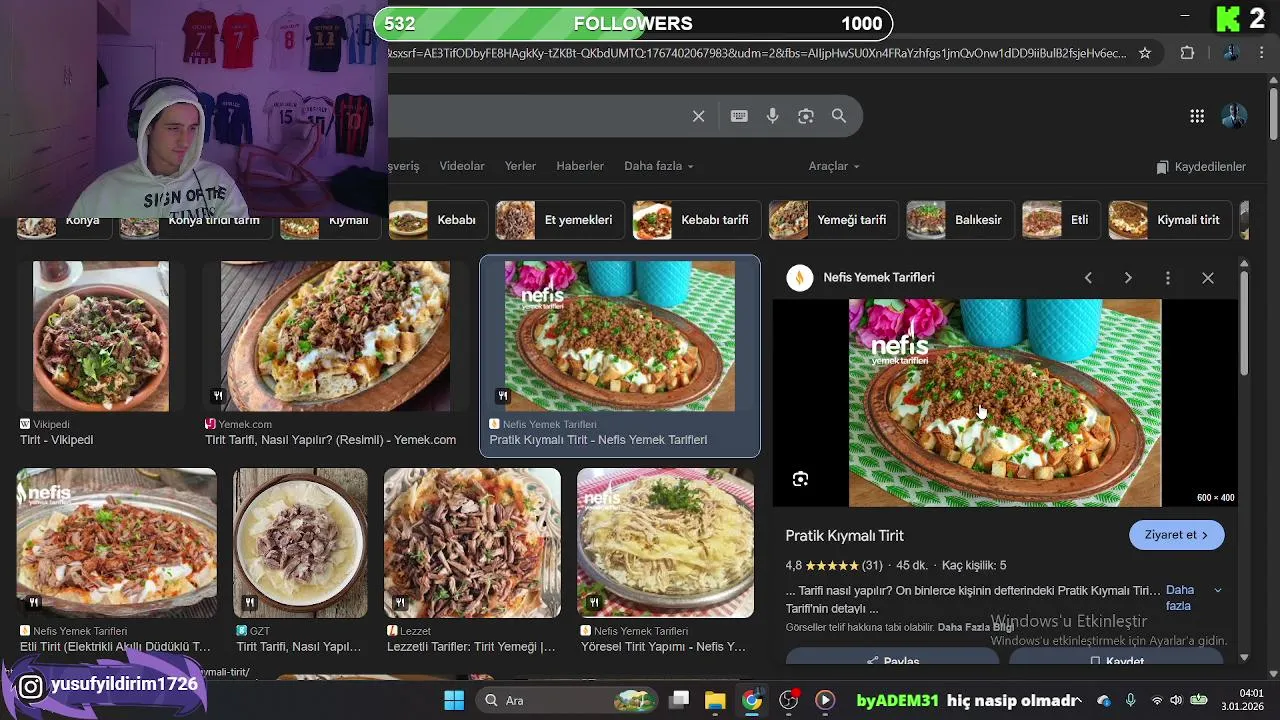Open the network Wi-Fi tray icon

[1157, 700]
